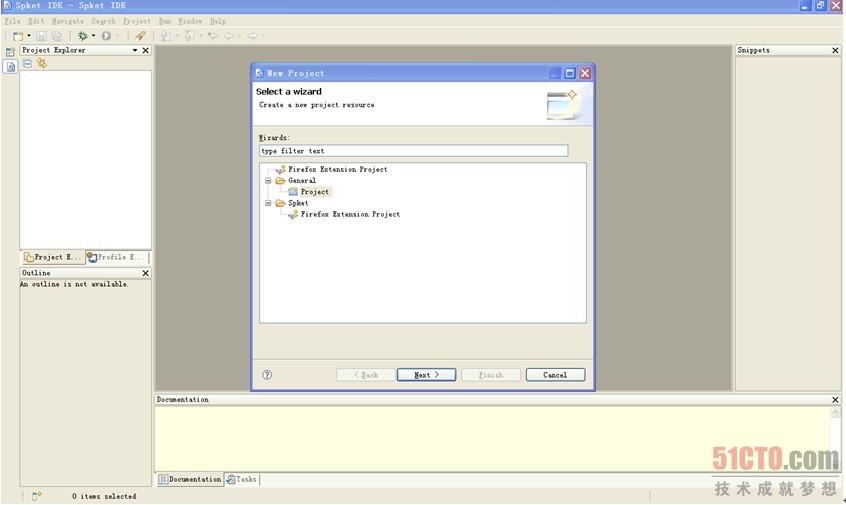Switch to the Project Explorer tab

coord(53,257)
